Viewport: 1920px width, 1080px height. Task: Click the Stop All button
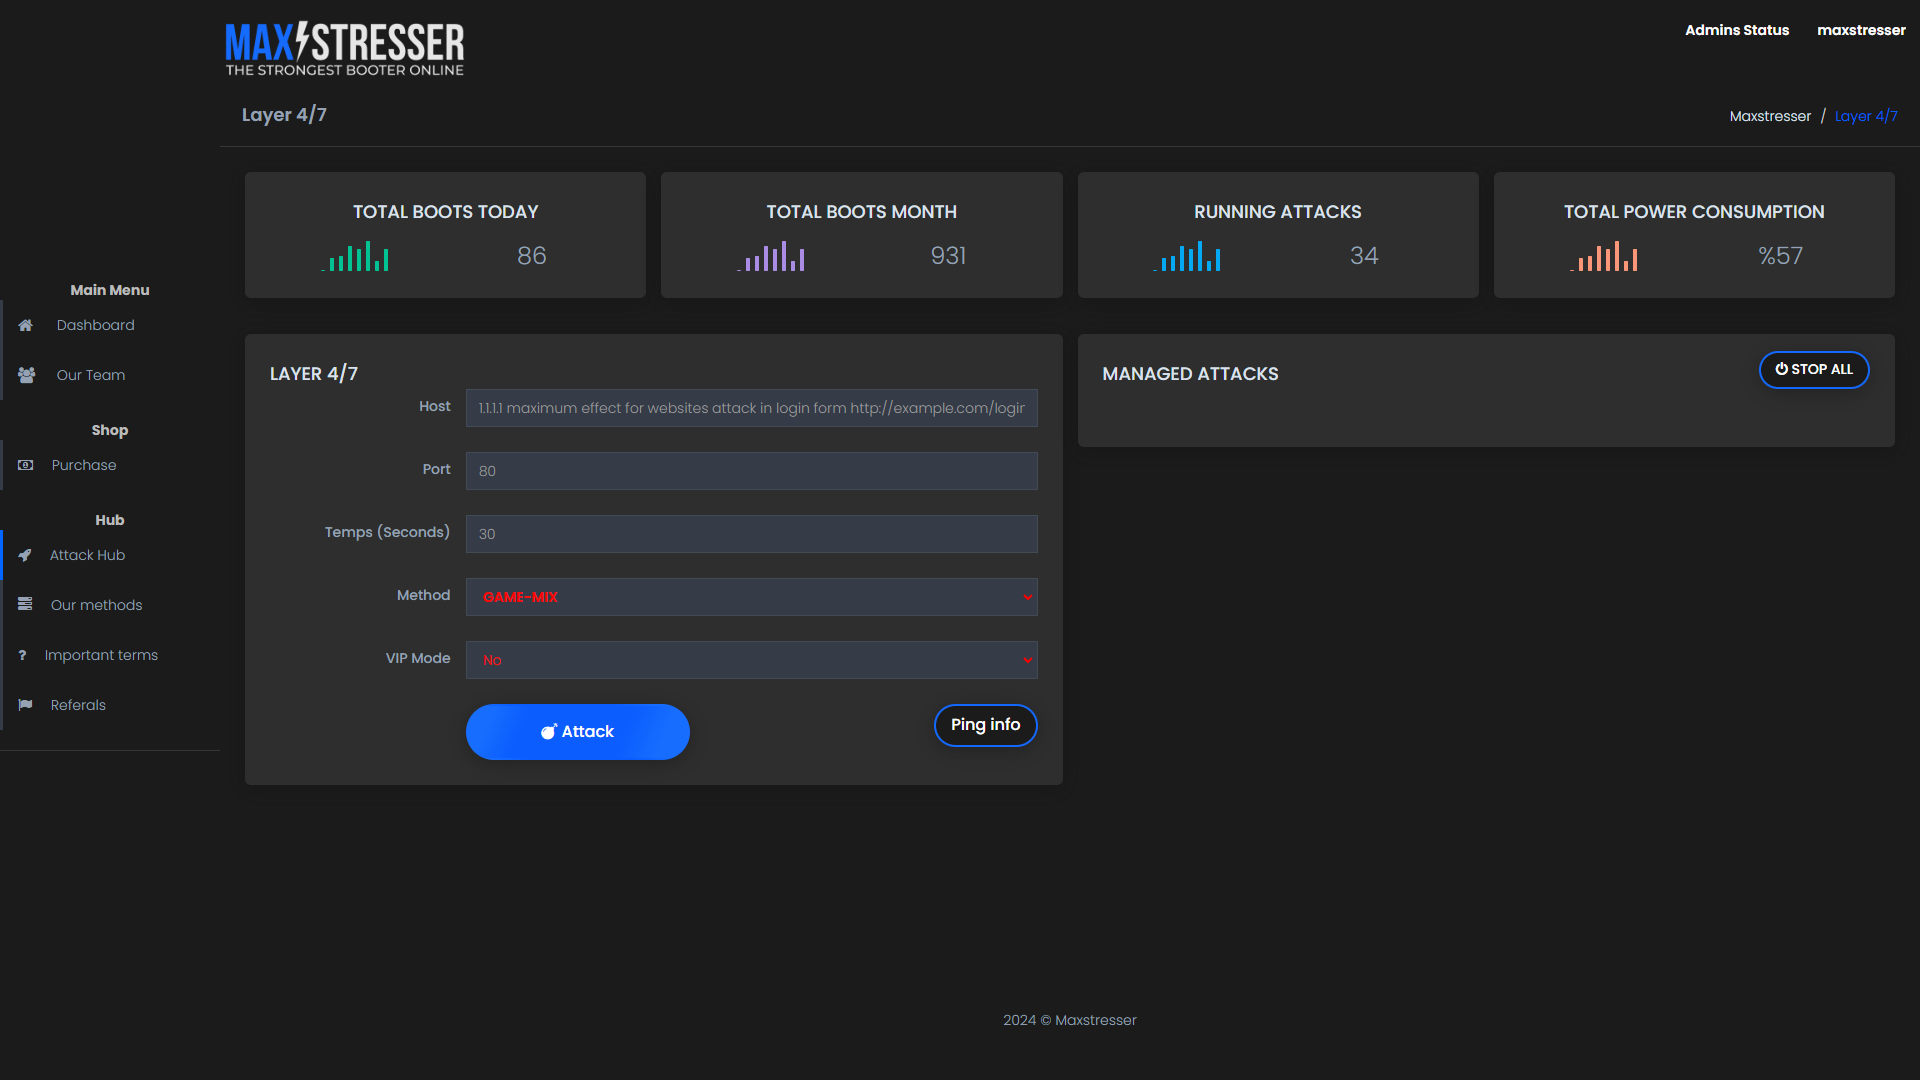coord(1814,369)
